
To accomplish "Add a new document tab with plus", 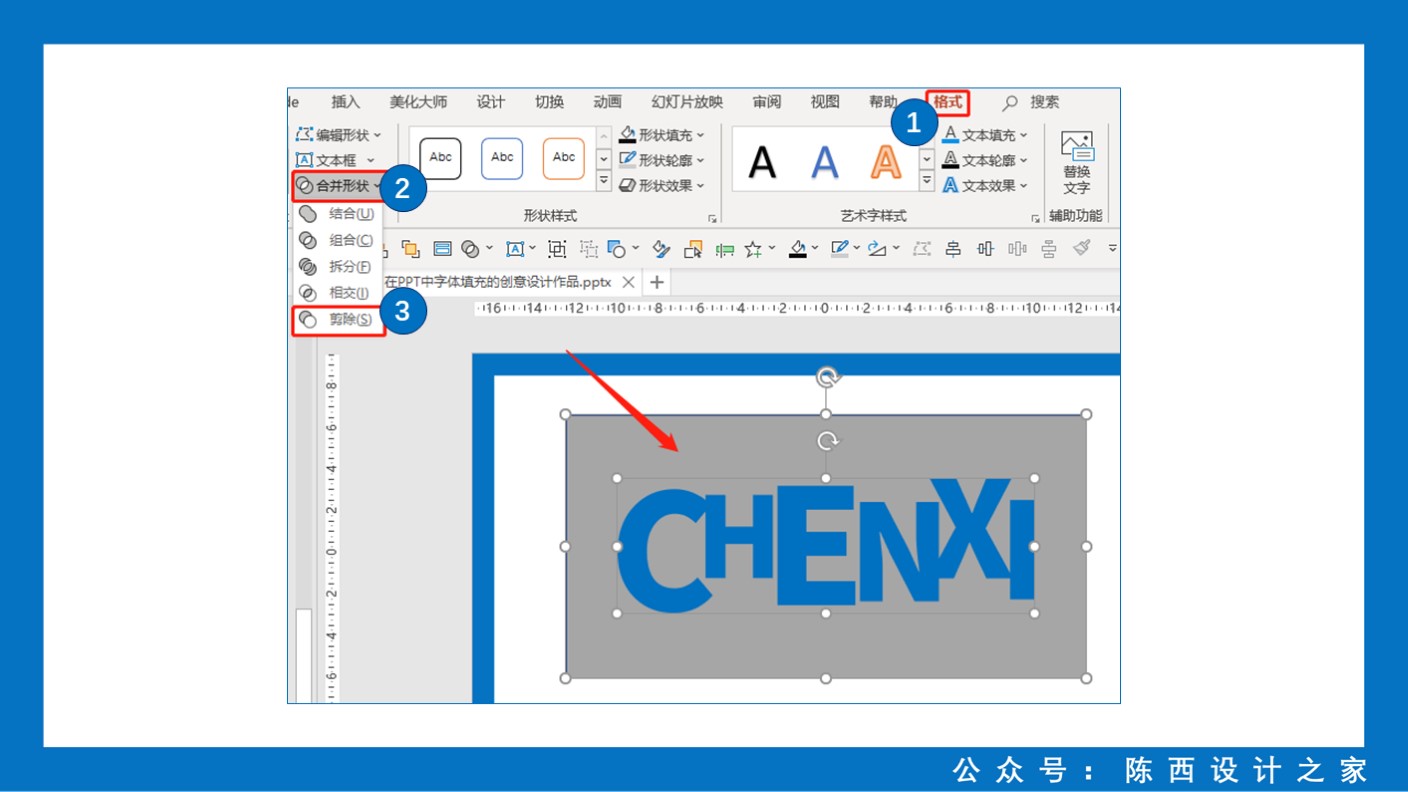I will pyautogui.click(x=656, y=282).
